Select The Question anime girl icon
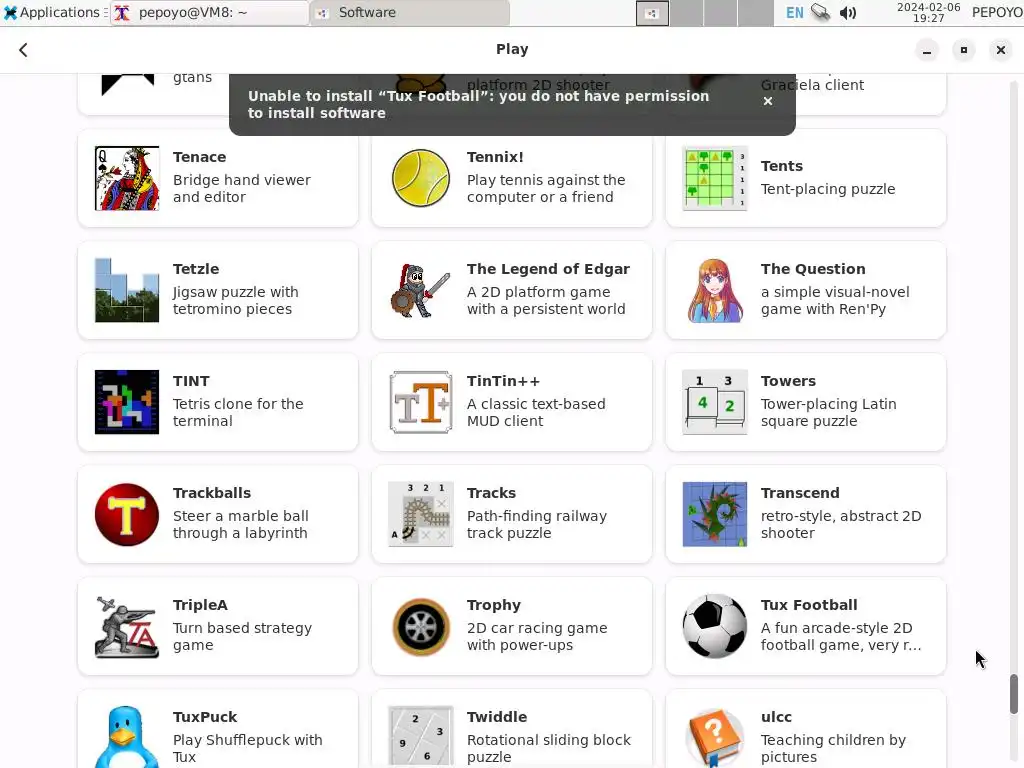The height and width of the screenshot is (768, 1024). coord(714,290)
